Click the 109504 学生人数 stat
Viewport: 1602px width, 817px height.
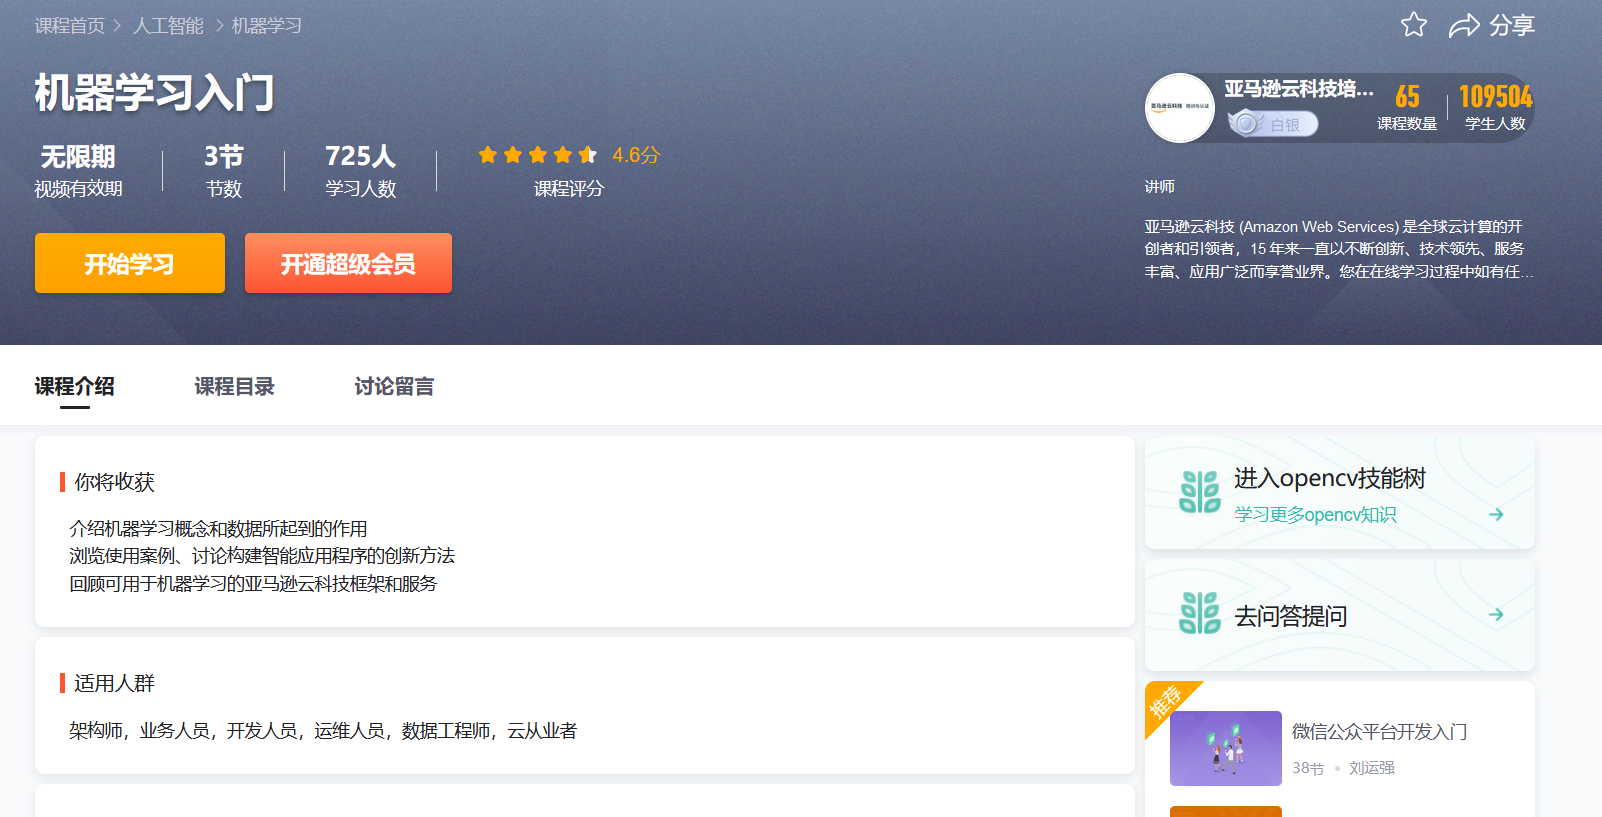click(x=1495, y=107)
